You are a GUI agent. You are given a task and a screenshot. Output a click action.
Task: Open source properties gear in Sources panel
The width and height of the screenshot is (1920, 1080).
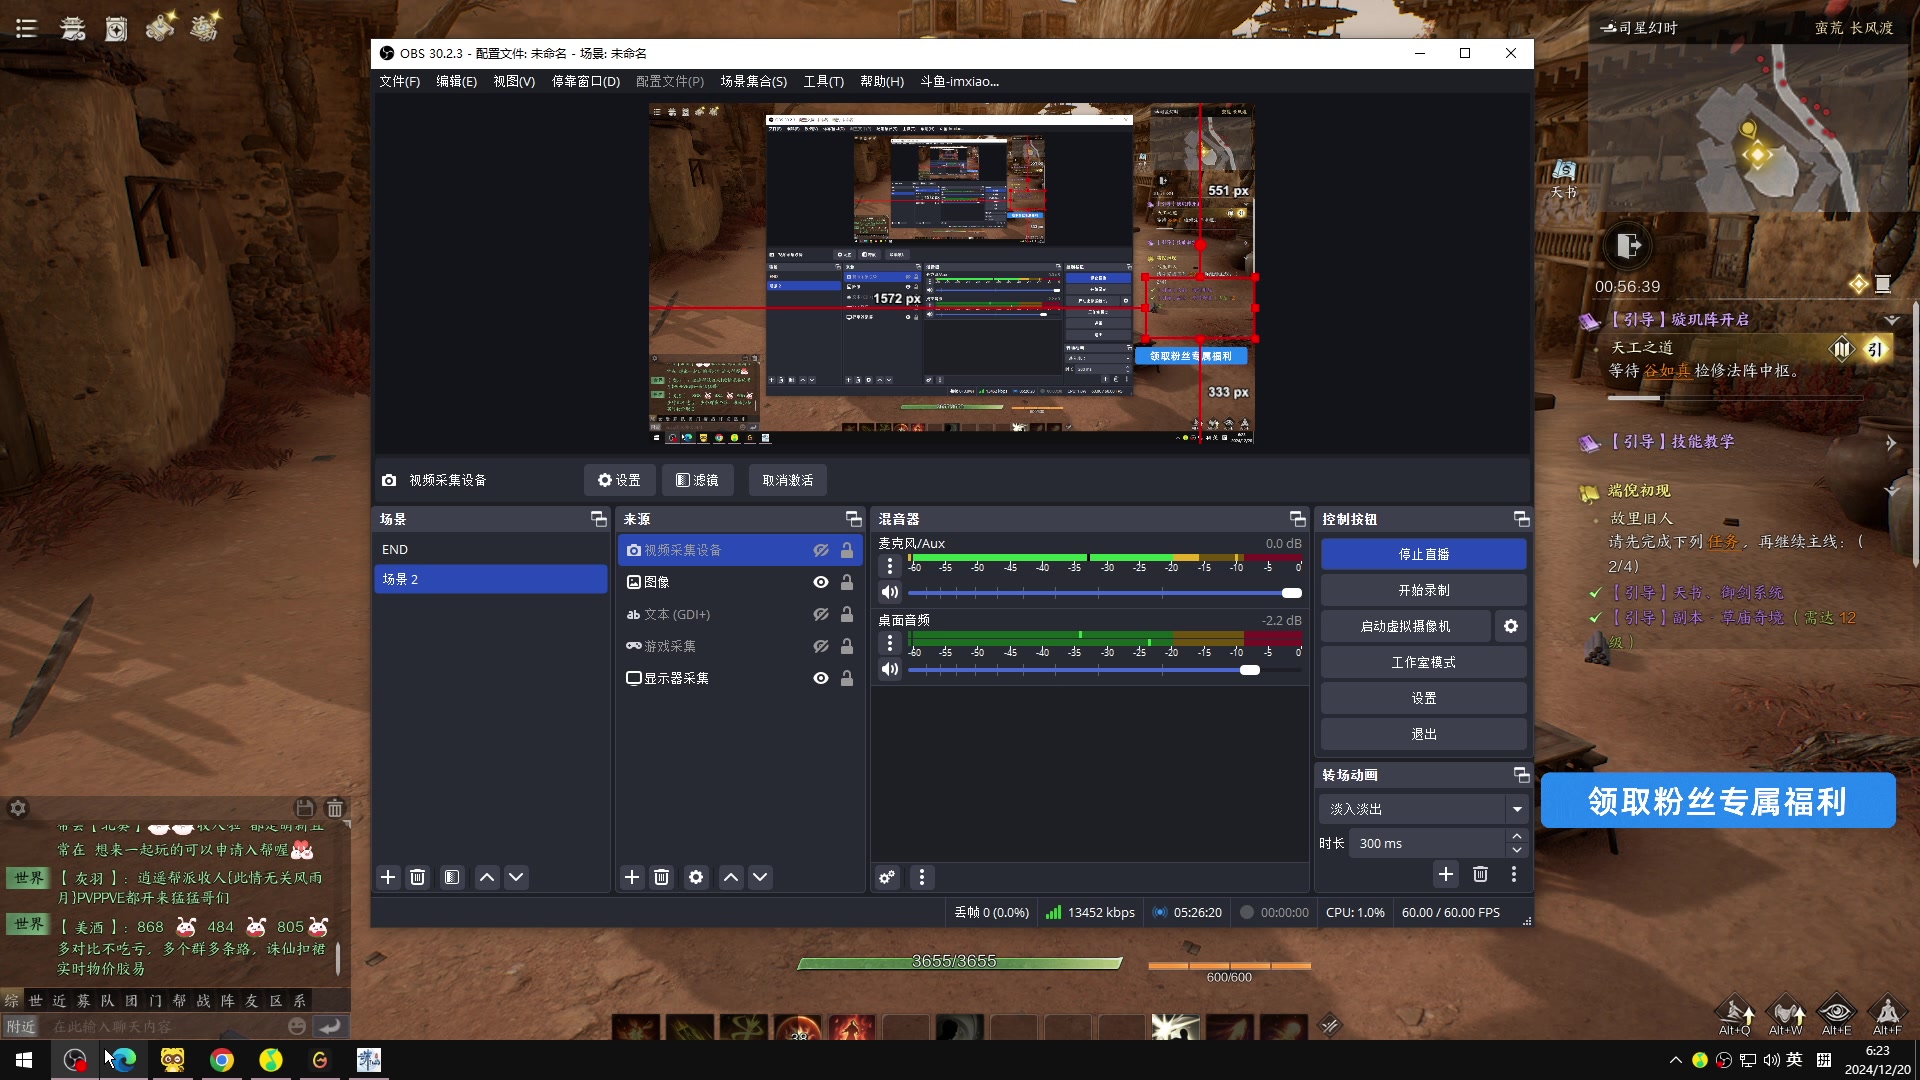click(x=696, y=877)
